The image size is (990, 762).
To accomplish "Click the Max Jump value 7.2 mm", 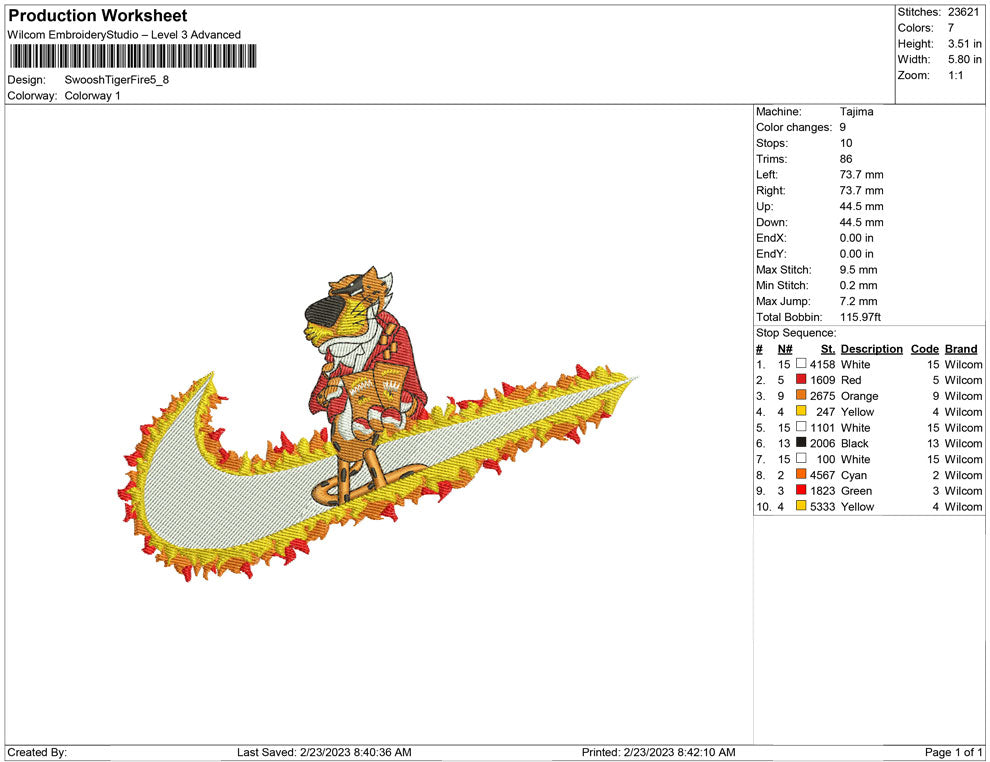I will tap(859, 301).
